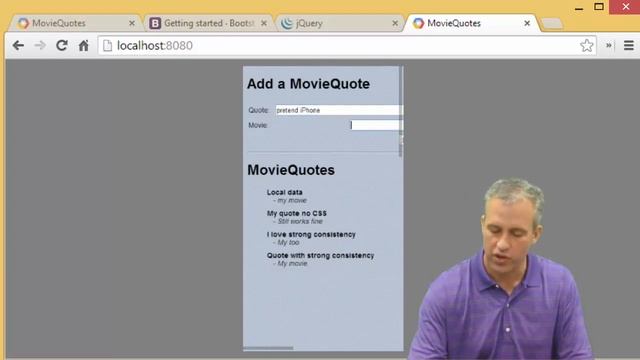This screenshot has height=360, width=640.
Task: Click the page icon in address bar
Action: coord(107,45)
